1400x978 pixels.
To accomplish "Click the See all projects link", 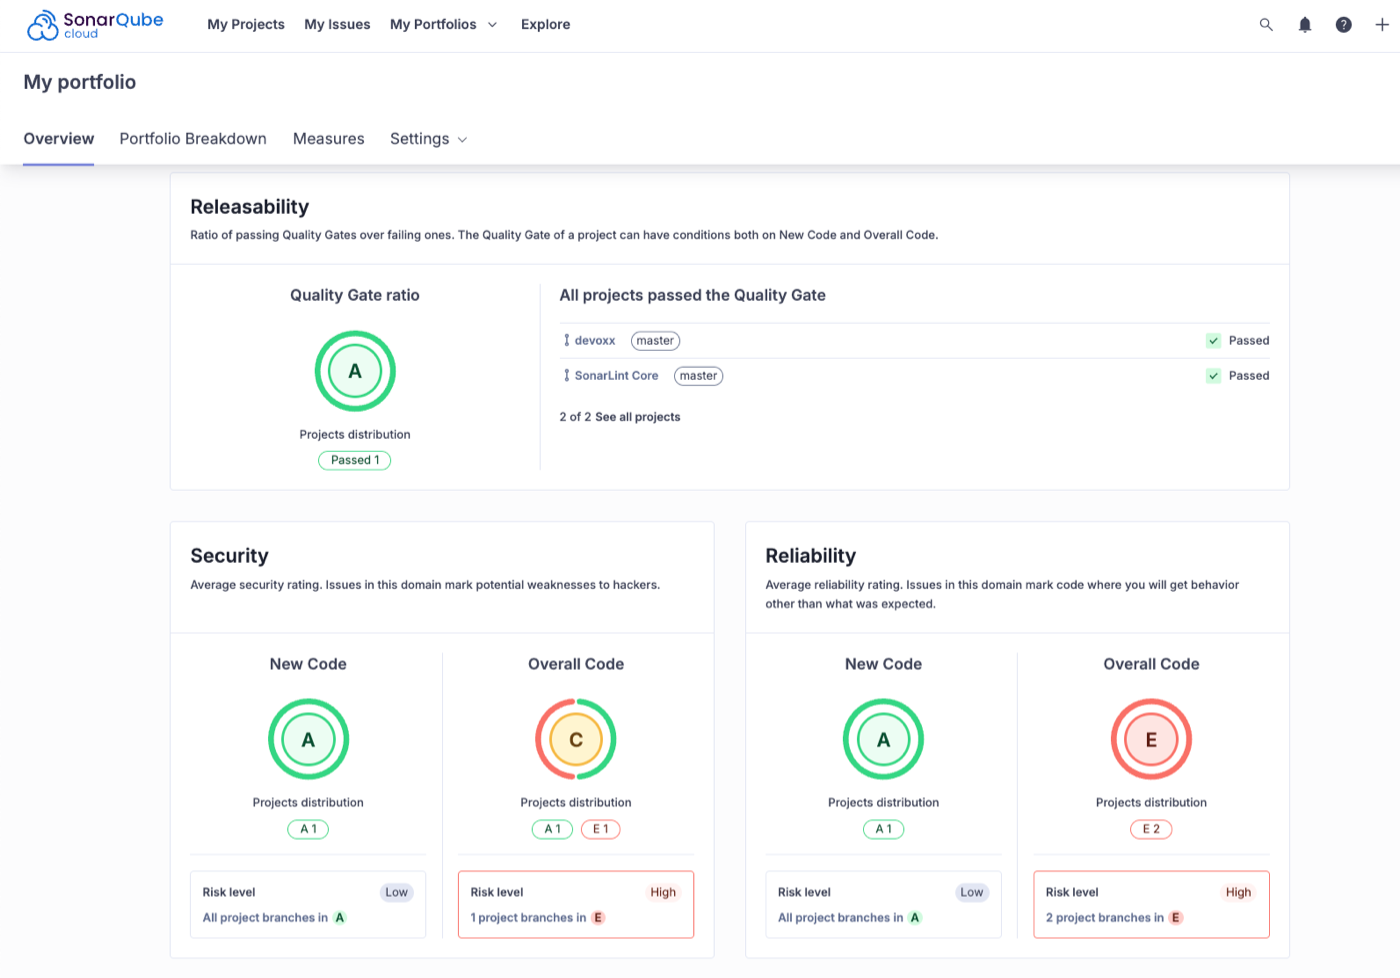I will pyautogui.click(x=637, y=417).
